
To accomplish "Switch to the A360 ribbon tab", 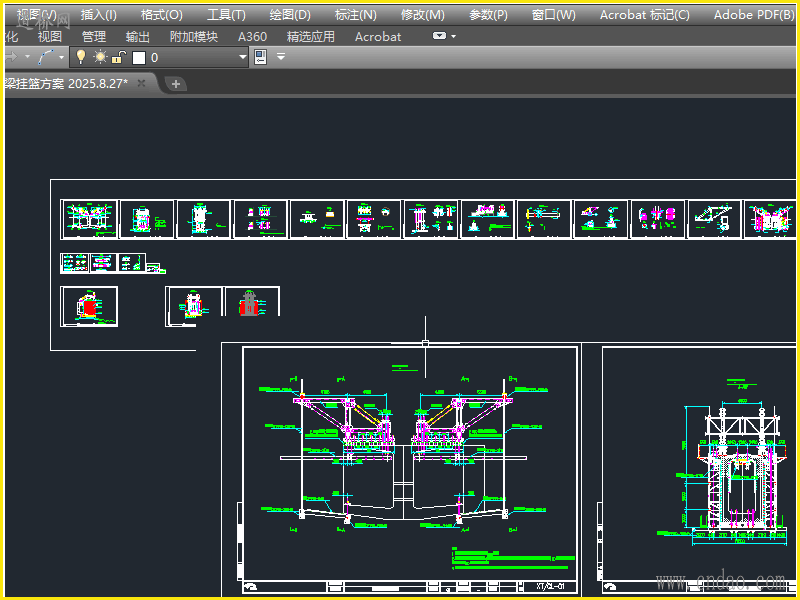I will click(252, 36).
